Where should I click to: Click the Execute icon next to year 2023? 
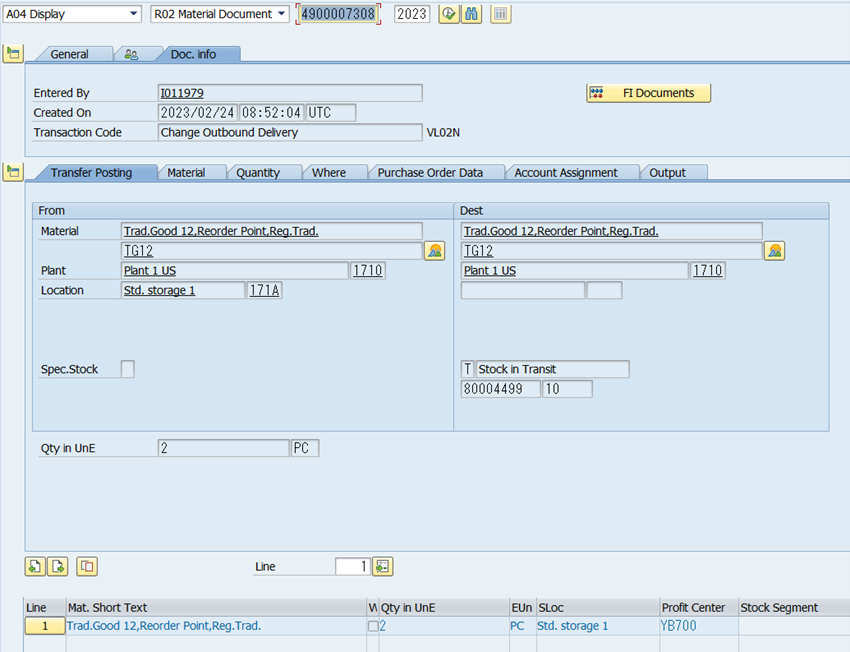pos(448,14)
